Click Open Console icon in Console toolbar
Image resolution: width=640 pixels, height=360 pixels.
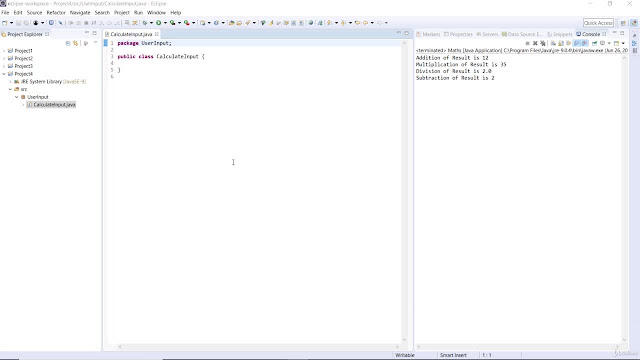coord(617,43)
